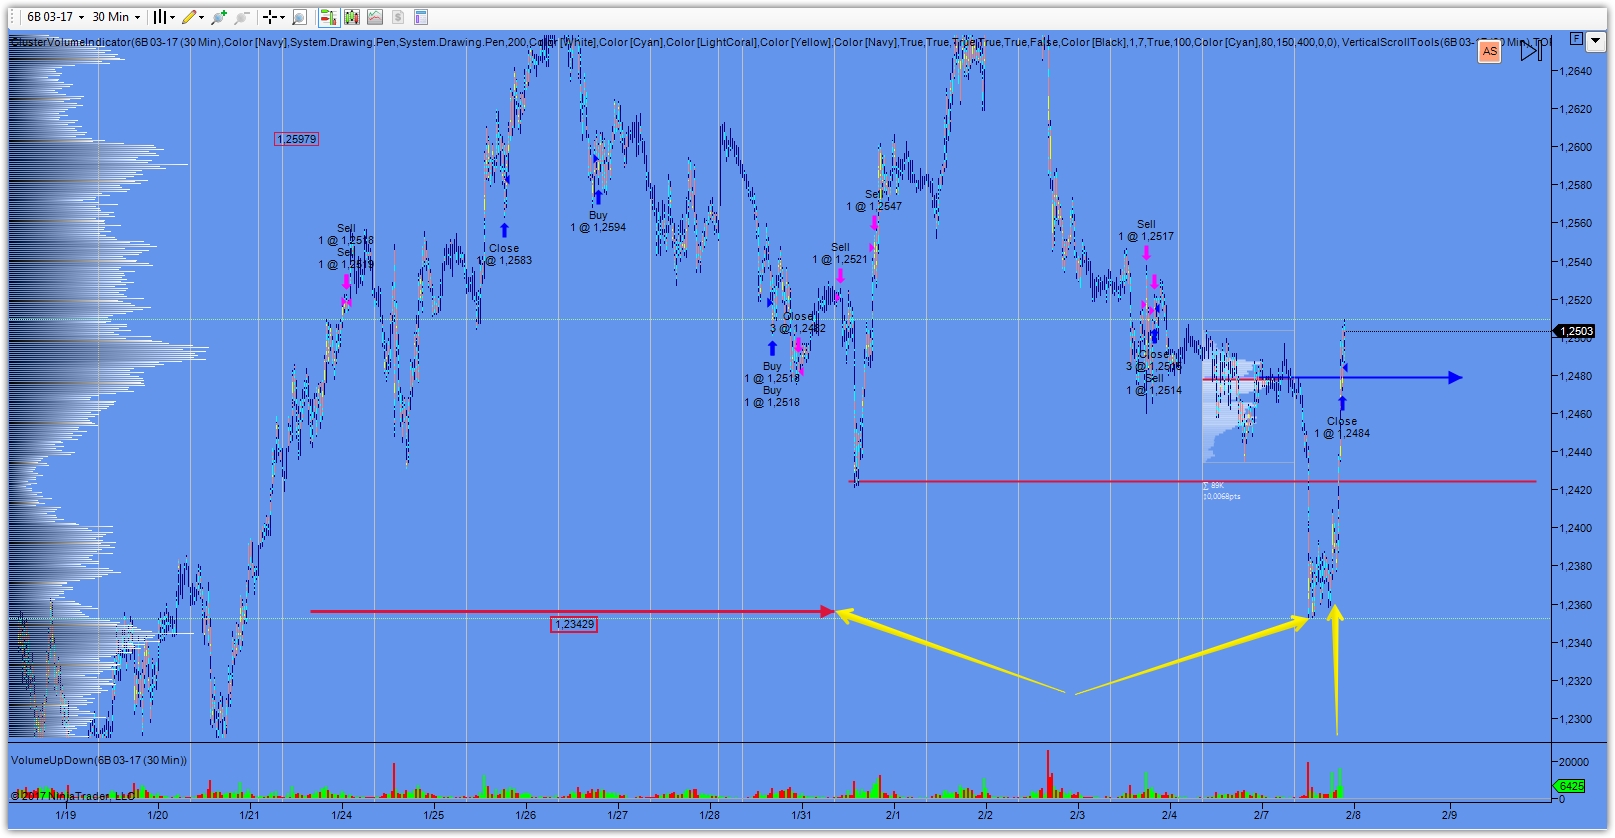Screen dimensions: 1615x838
Task: Click the 1,2560 price axis label
Action: 1576,223
